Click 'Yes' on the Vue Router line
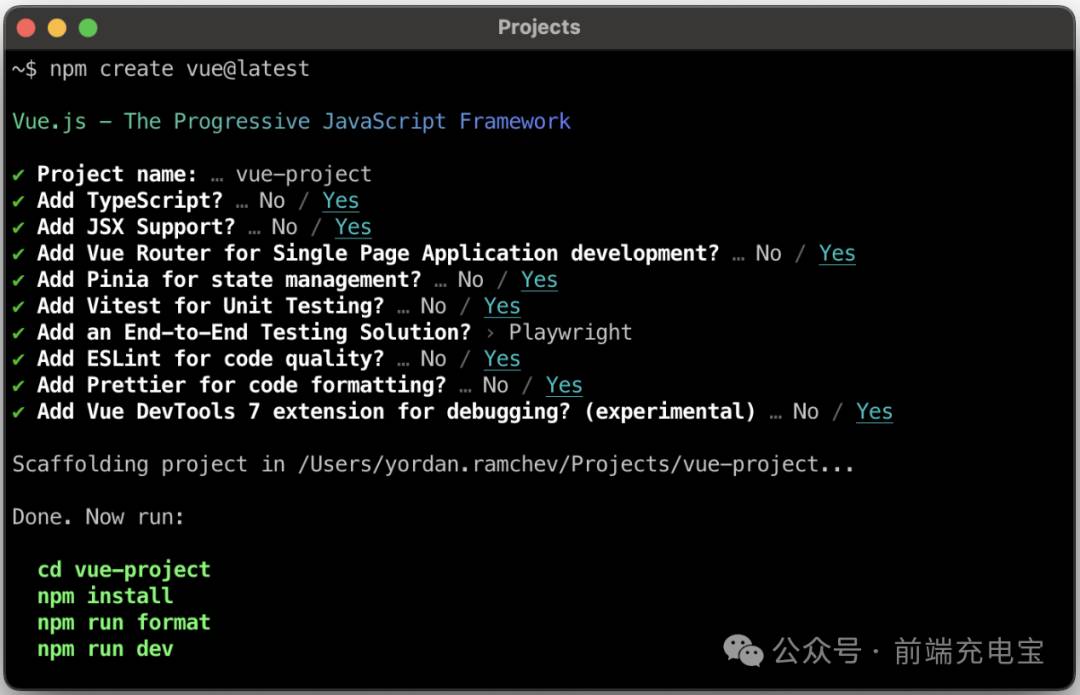1080x695 pixels. click(x=837, y=253)
